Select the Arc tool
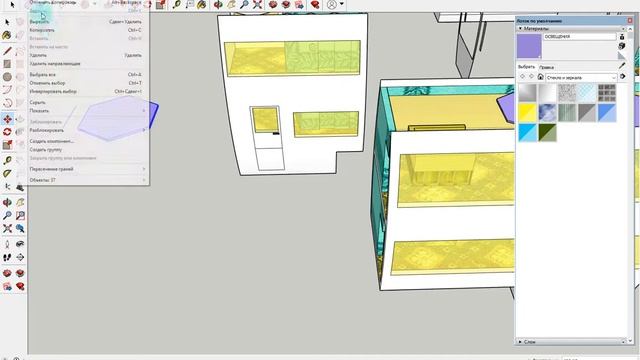Screen dimensions: 640x360 point(7,90)
